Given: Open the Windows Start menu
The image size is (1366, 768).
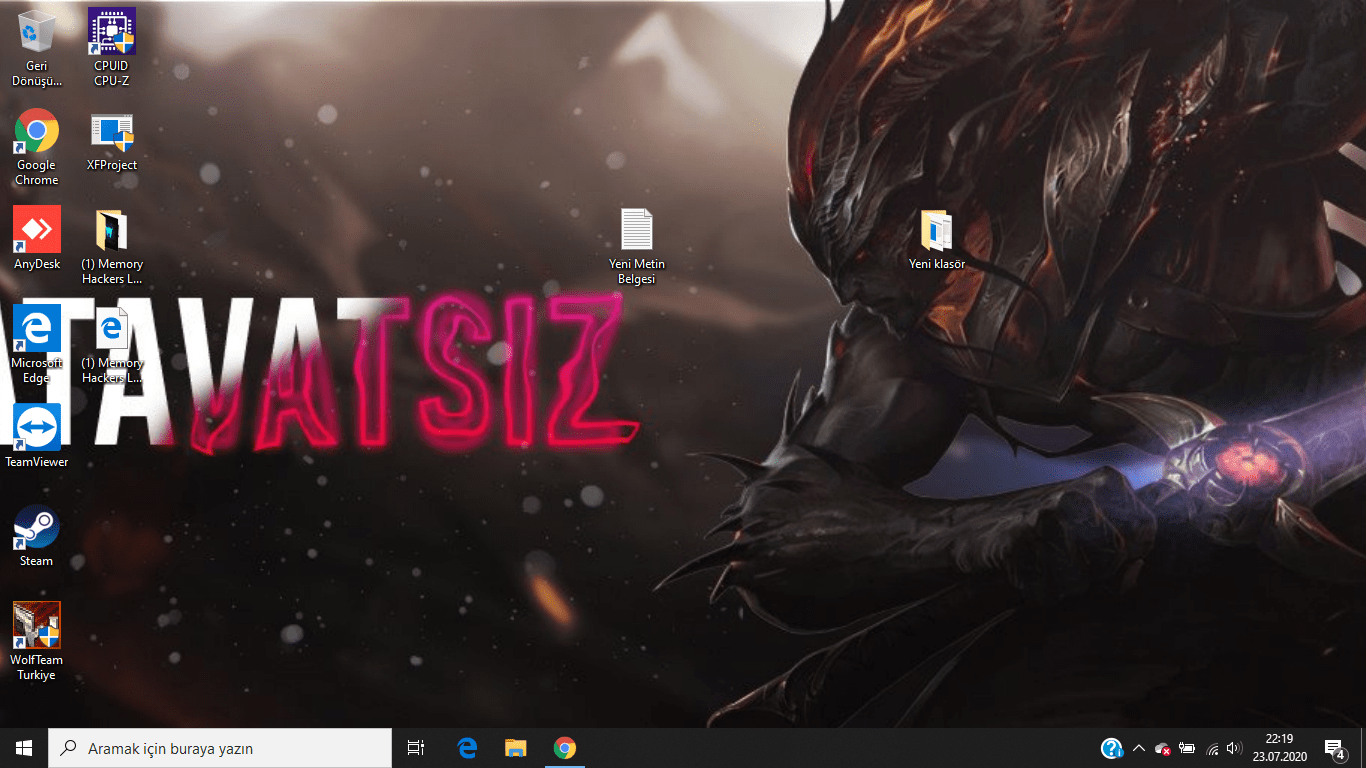Looking at the screenshot, I should coord(24,748).
